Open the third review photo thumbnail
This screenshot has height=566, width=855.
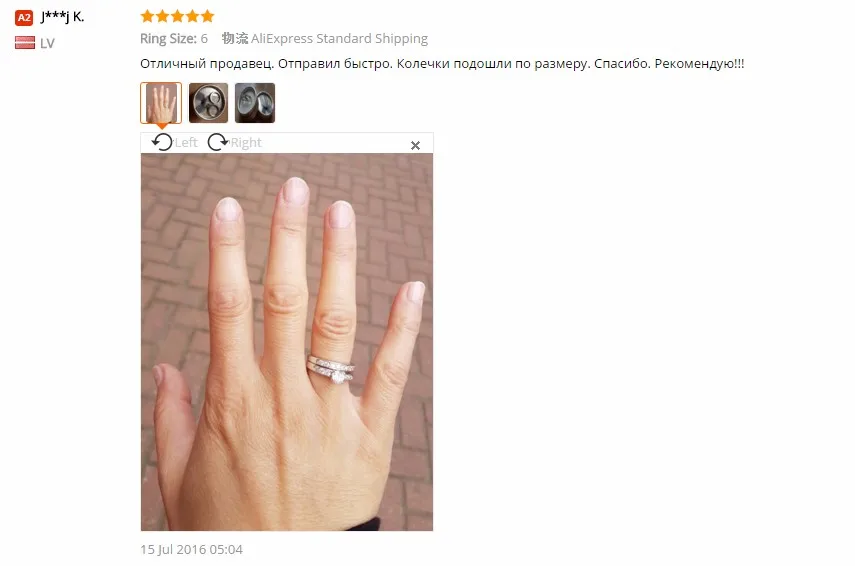(x=255, y=103)
